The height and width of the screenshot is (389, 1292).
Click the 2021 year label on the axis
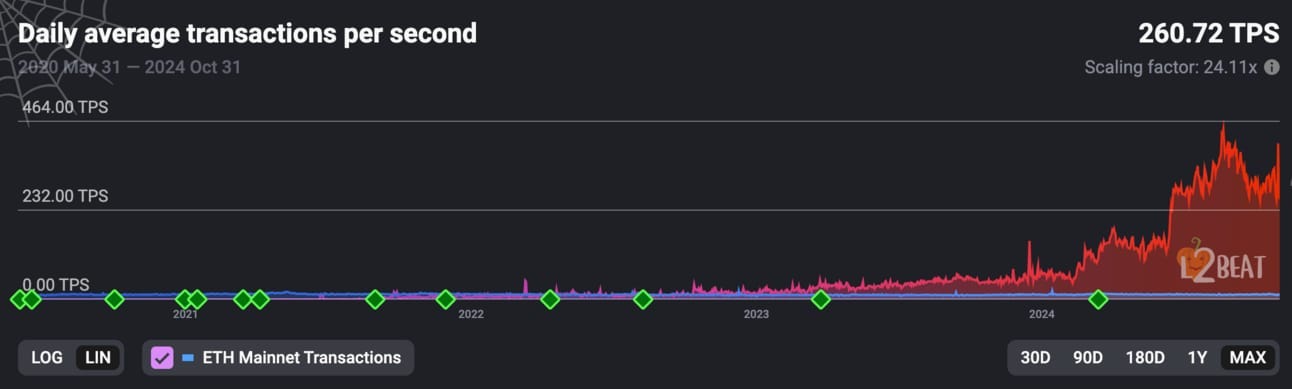[185, 315]
